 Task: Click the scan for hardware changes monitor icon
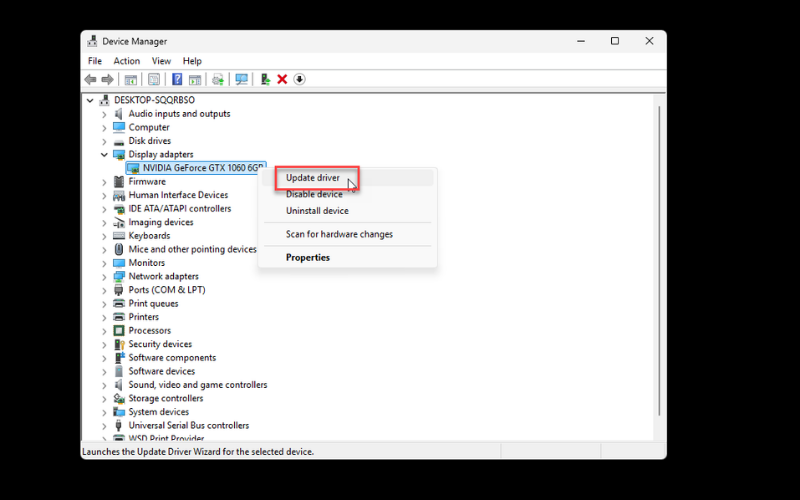click(x=241, y=79)
